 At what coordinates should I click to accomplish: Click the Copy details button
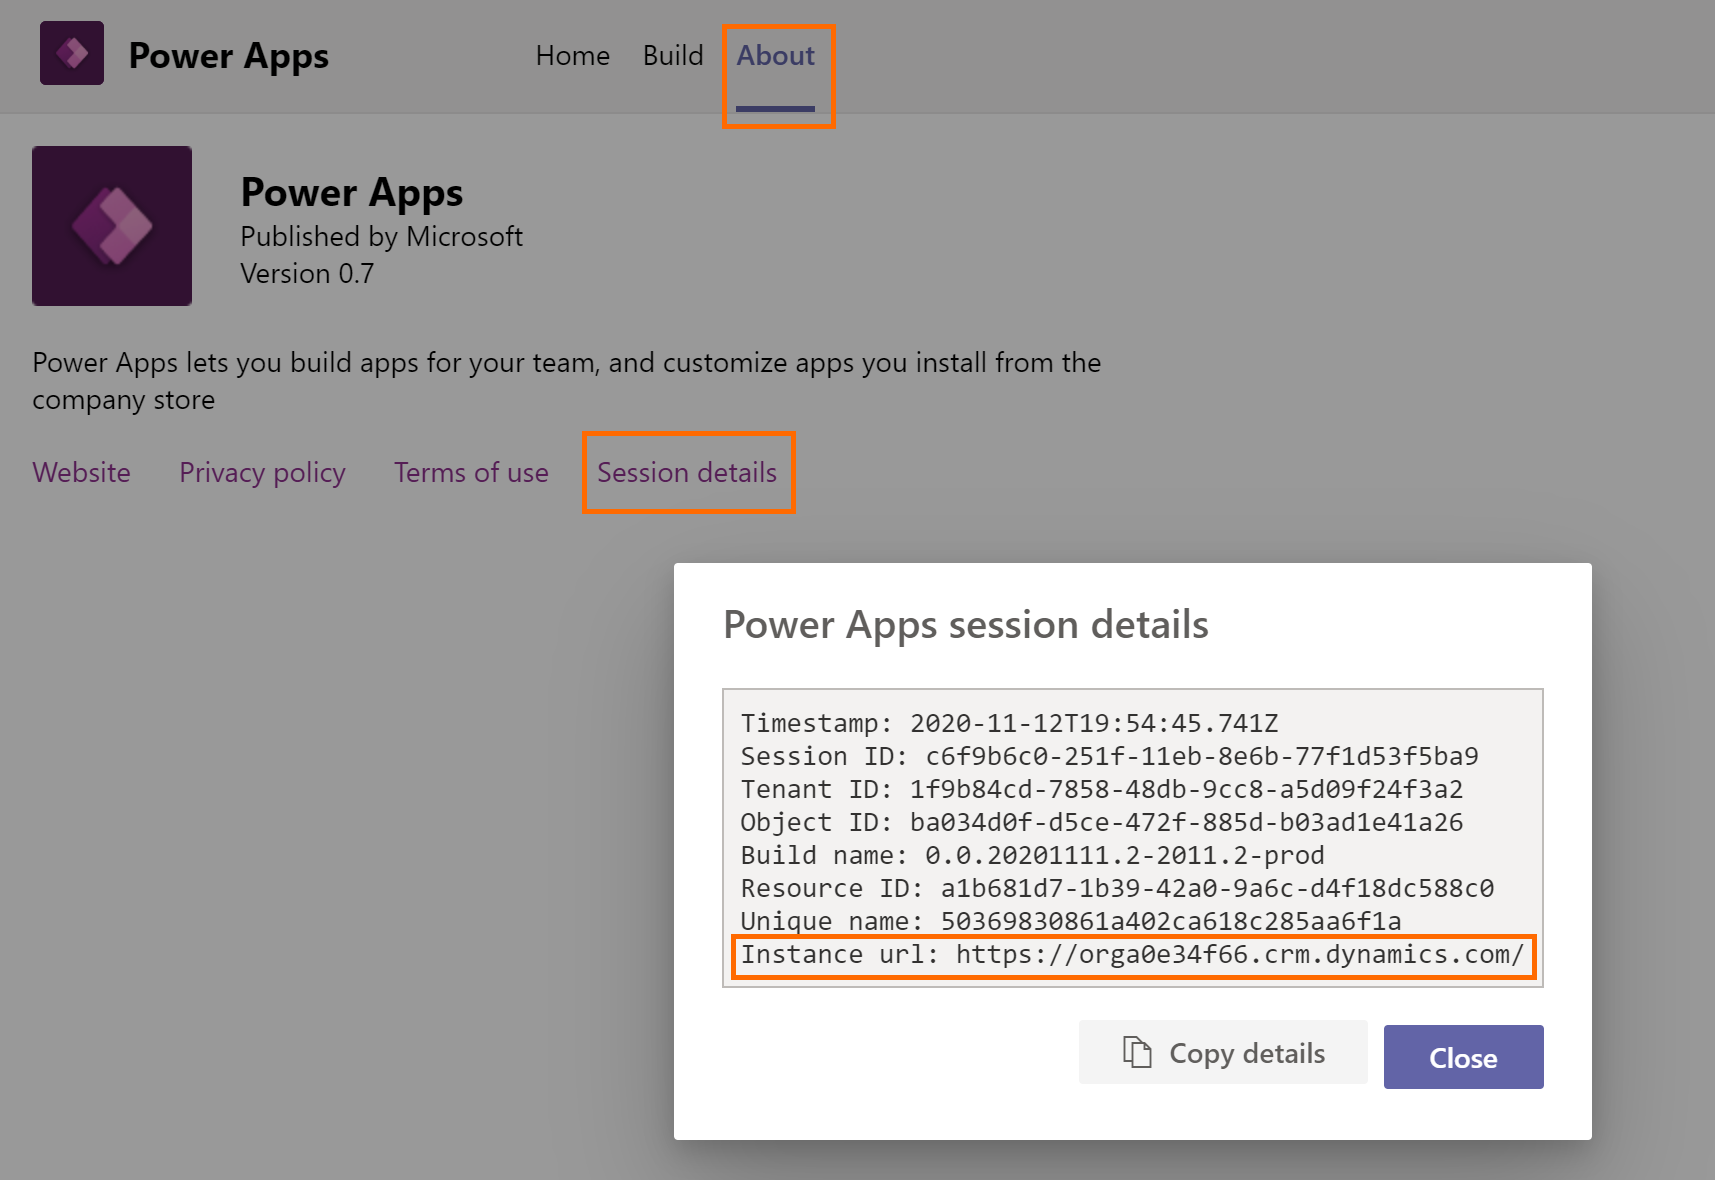[x=1223, y=1052]
